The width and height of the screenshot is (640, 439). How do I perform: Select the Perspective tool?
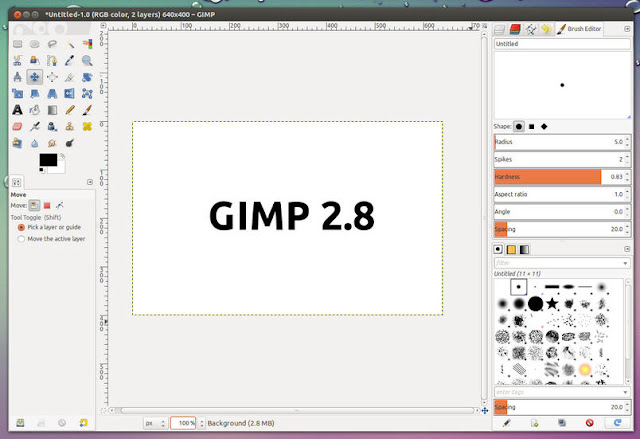52,93
